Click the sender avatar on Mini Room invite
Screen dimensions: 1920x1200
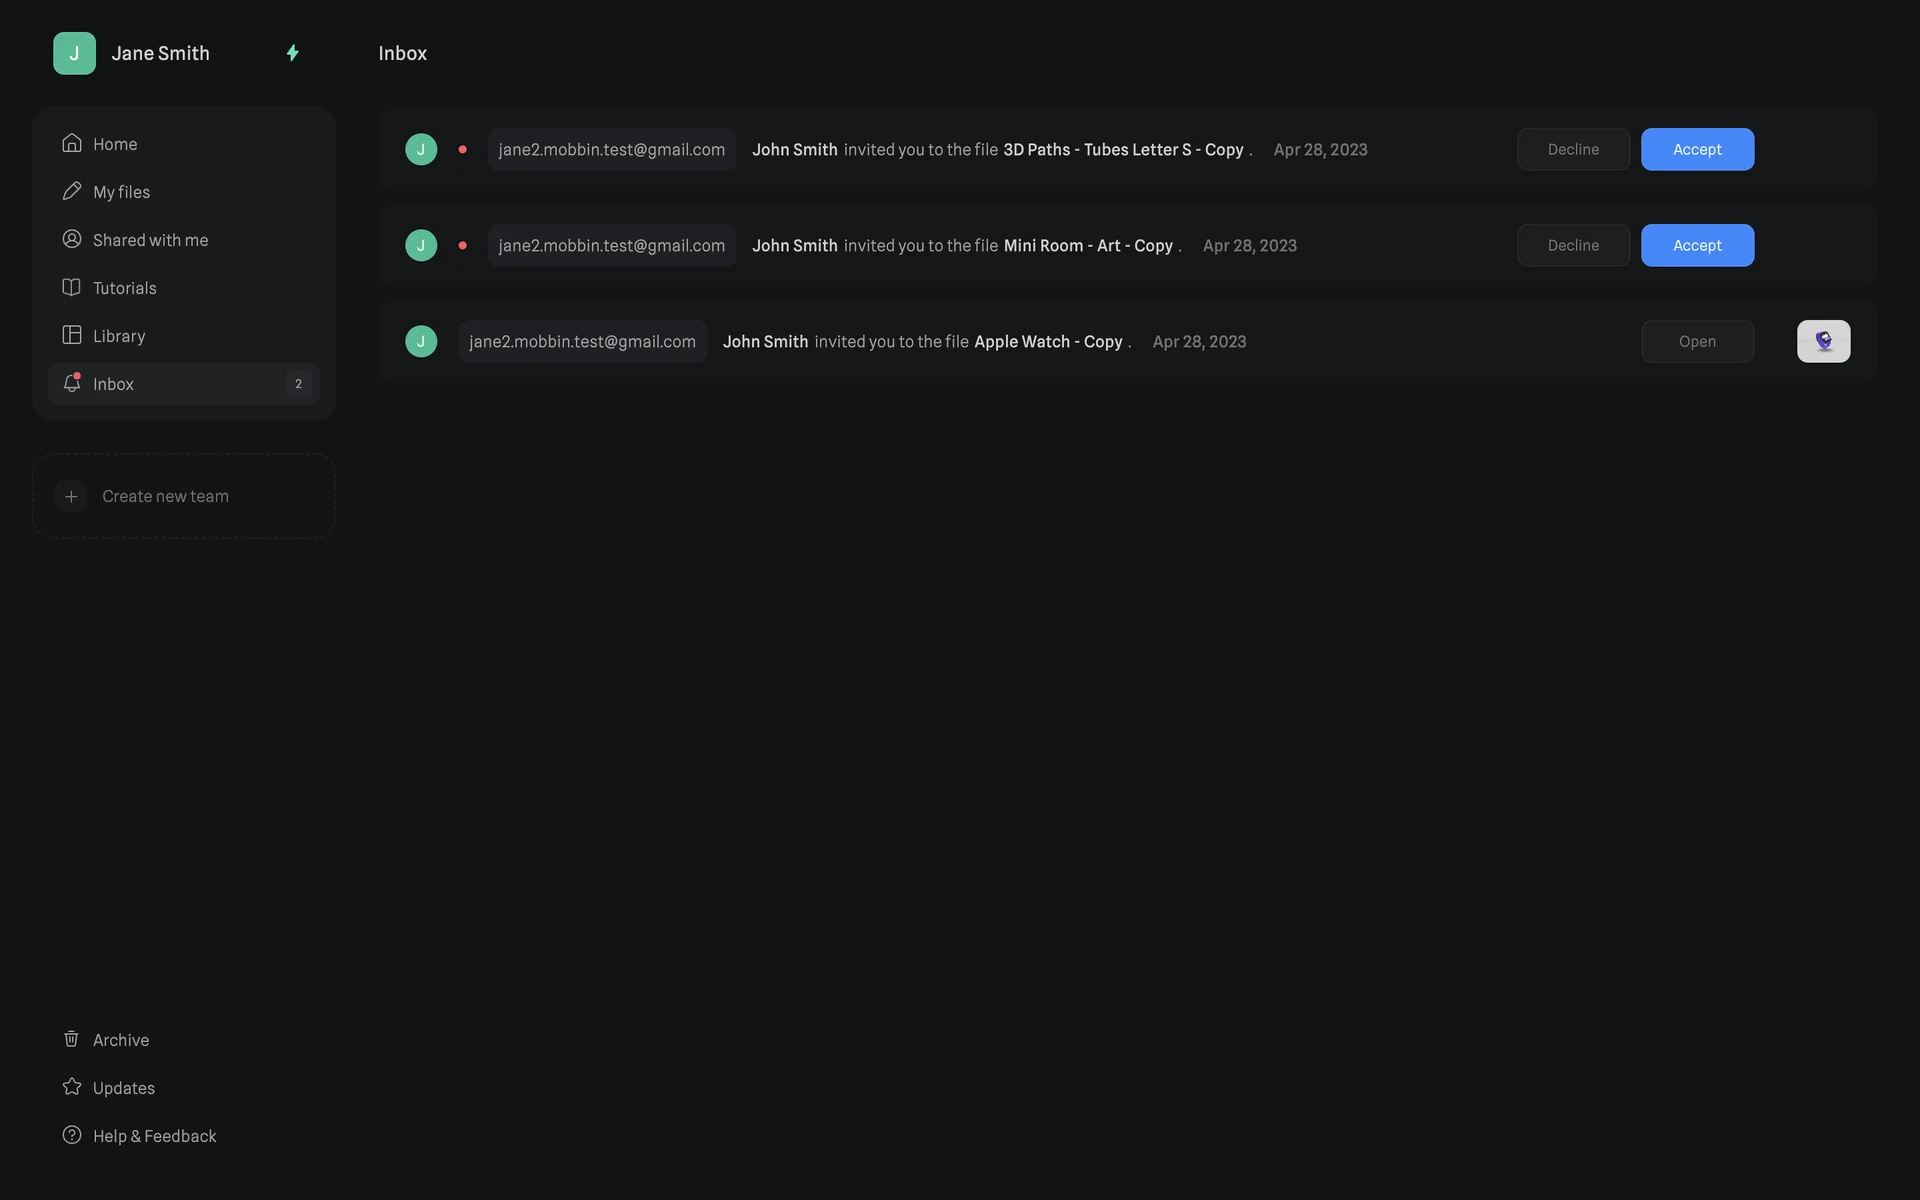[421, 245]
